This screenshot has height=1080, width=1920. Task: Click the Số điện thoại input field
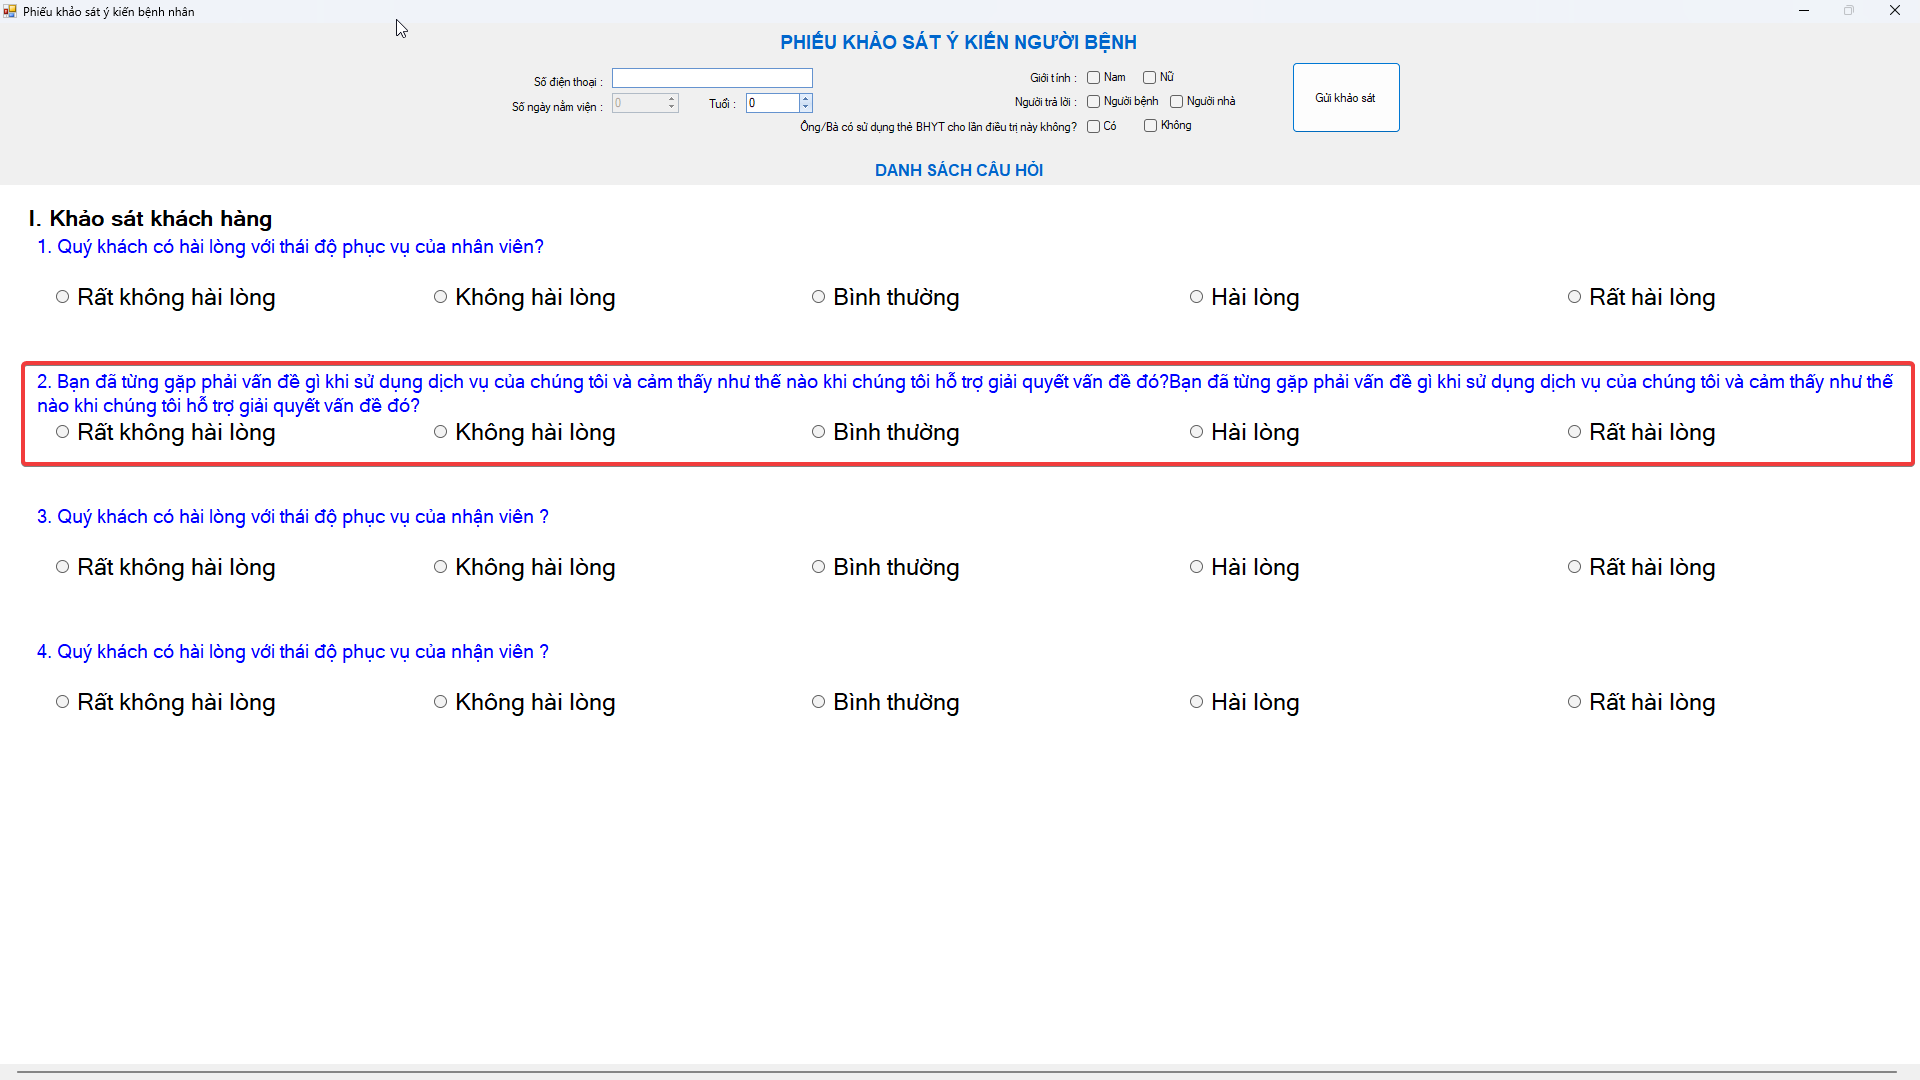click(x=712, y=78)
